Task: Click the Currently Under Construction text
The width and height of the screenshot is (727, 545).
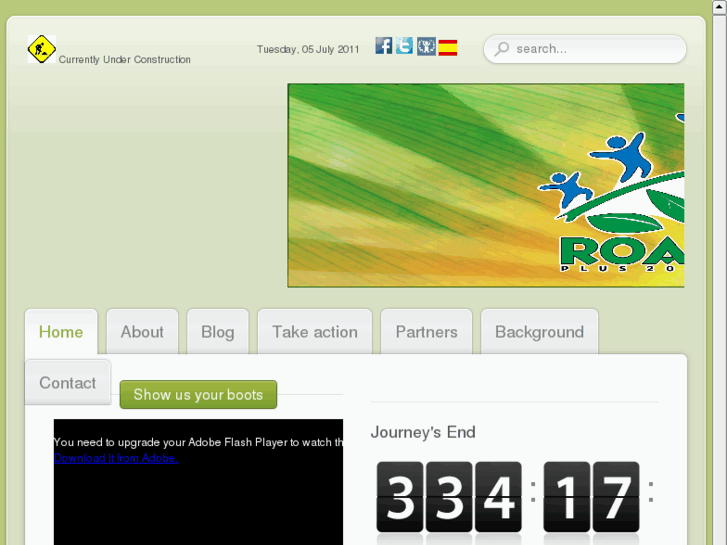Action: [125, 59]
